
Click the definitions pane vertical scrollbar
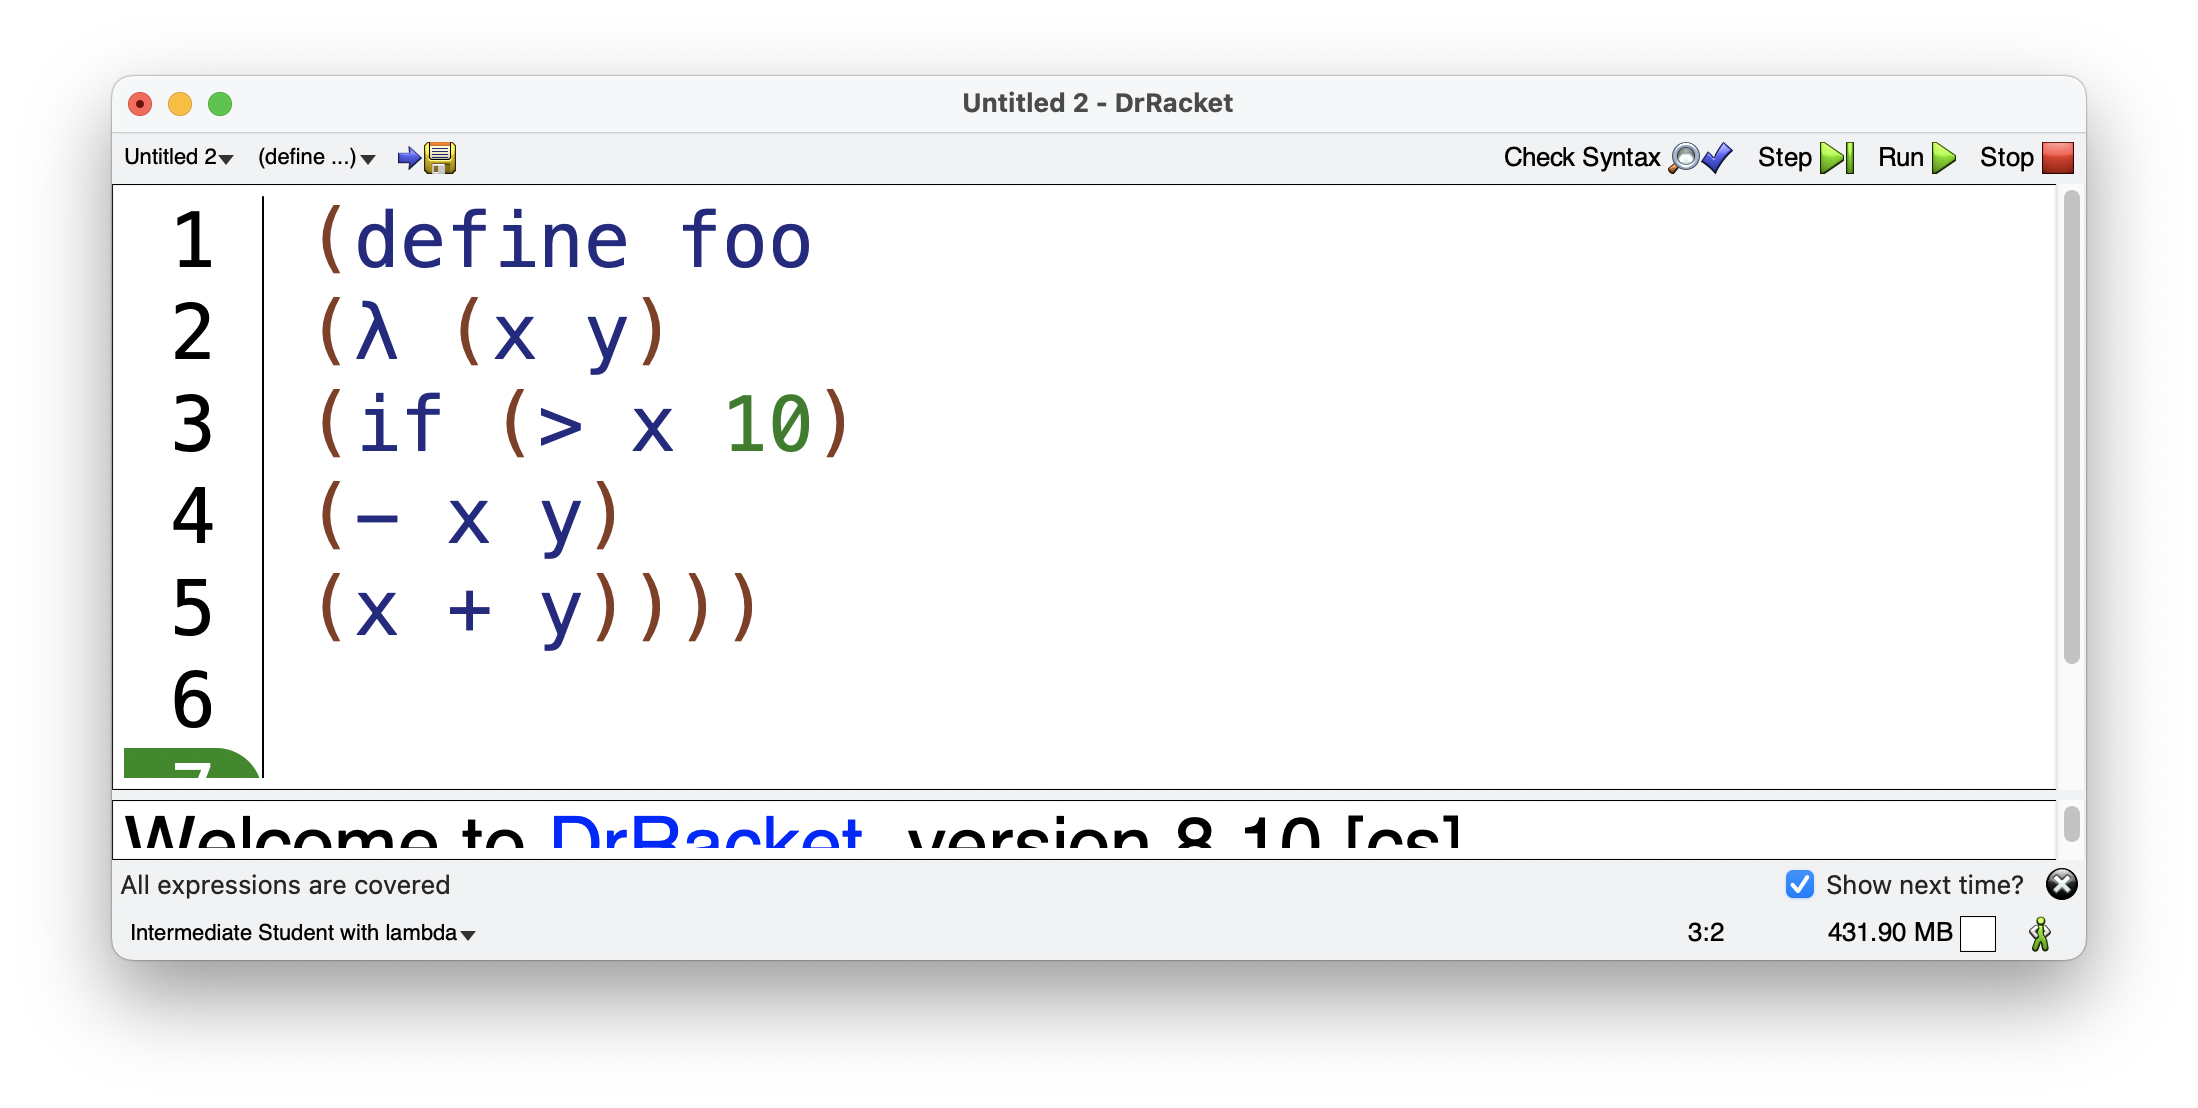pyautogui.click(x=2071, y=428)
